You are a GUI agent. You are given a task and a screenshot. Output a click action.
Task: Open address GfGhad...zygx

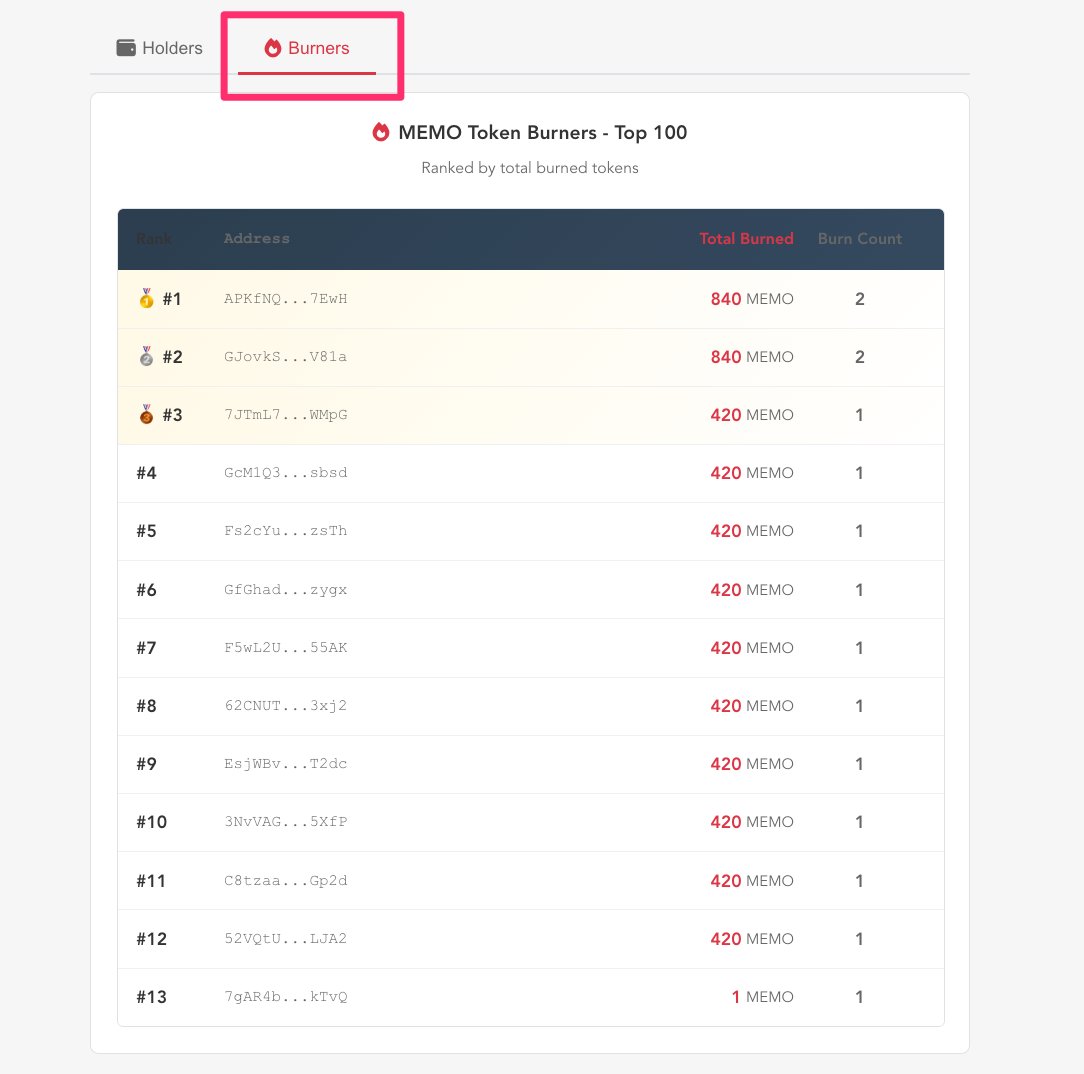click(x=286, y=590)
